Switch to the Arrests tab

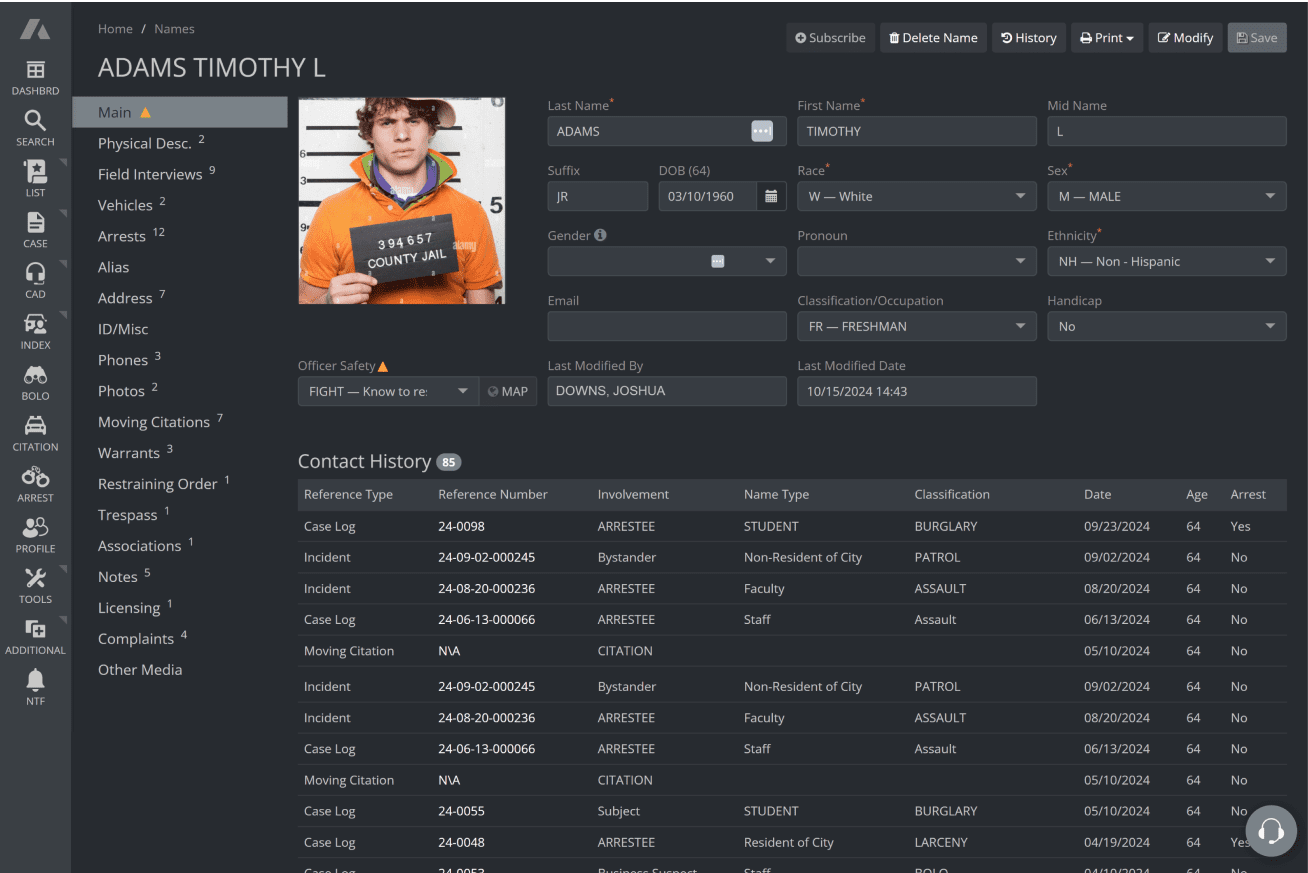click(x=122, y=237)
